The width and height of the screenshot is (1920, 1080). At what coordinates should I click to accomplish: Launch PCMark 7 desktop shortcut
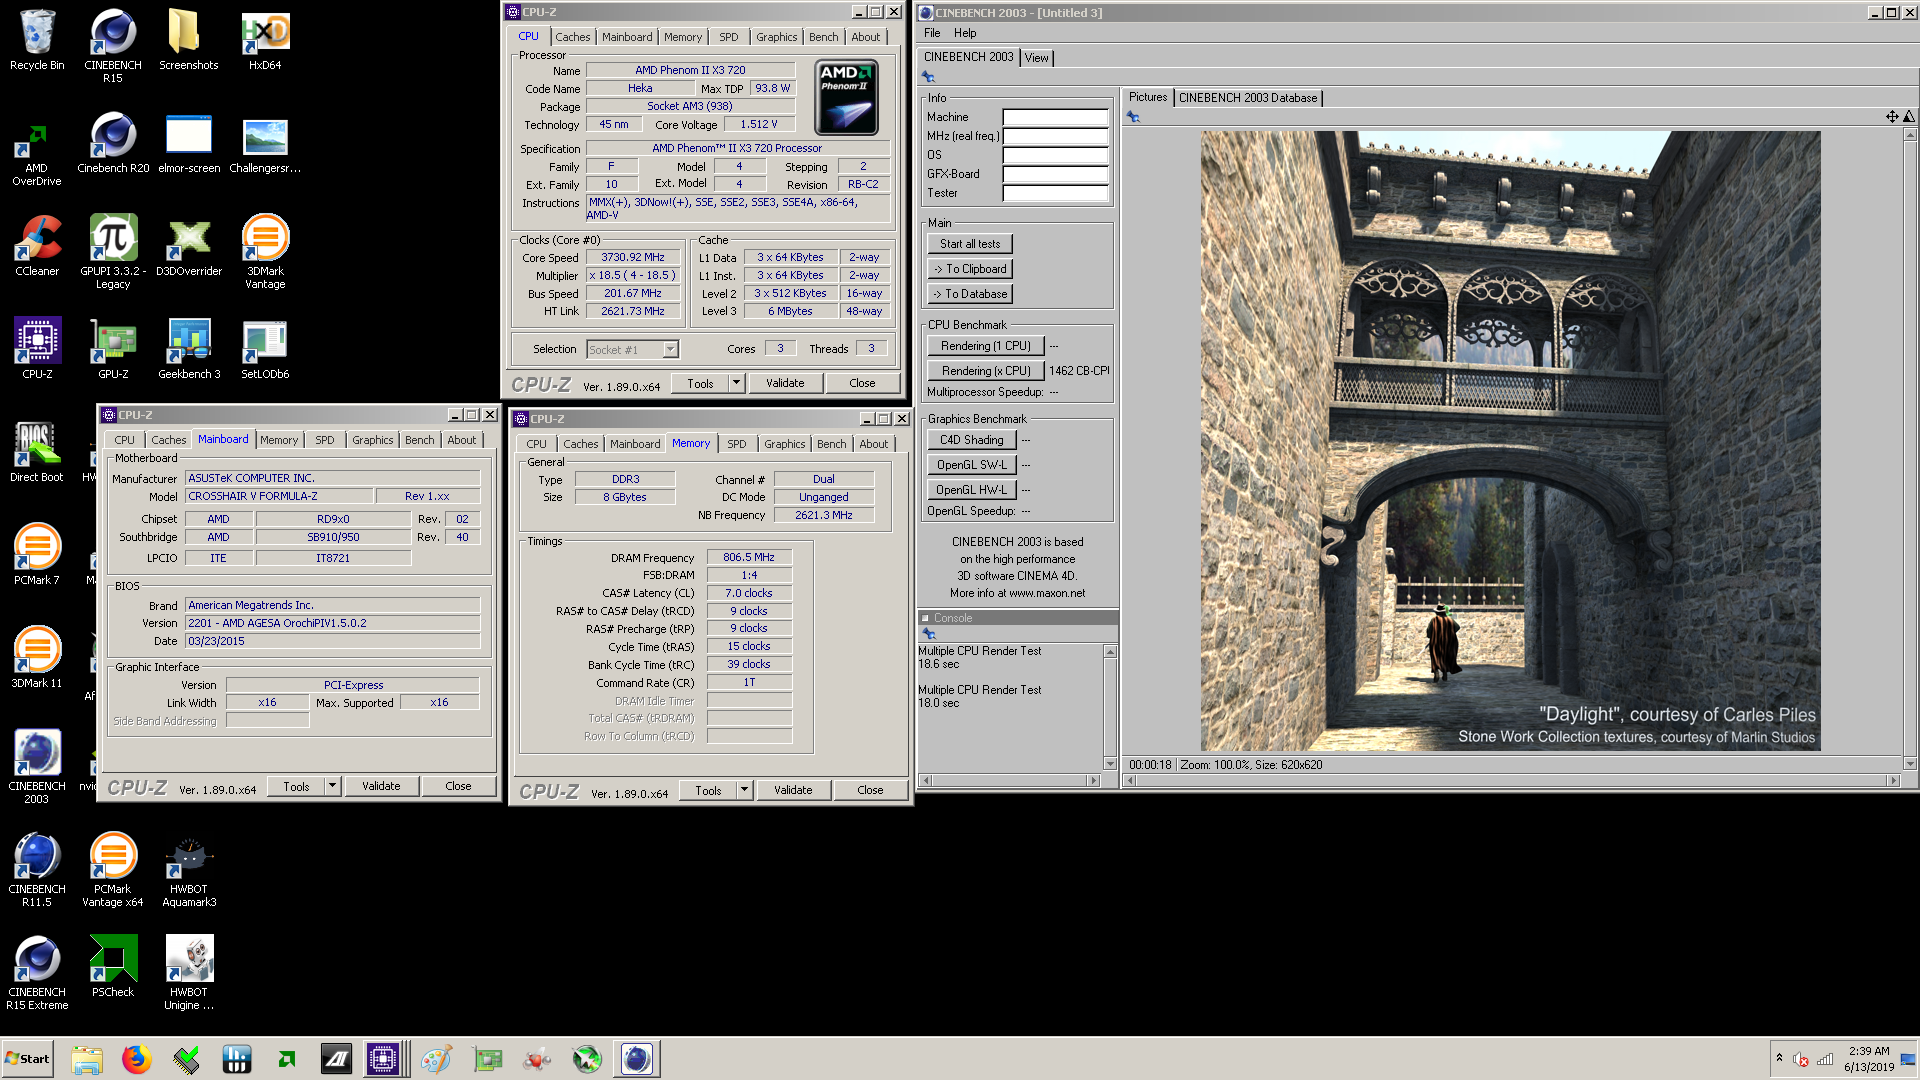[x=37, y=555]
